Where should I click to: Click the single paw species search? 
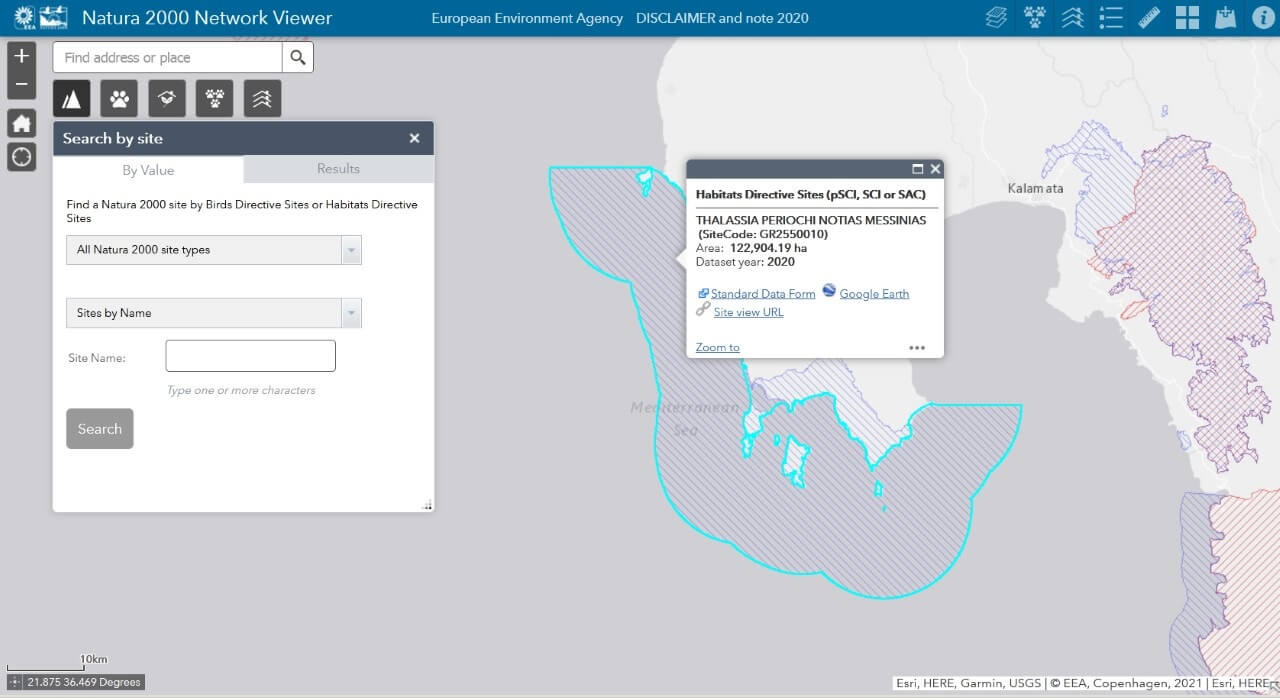(x=119, y=98)
